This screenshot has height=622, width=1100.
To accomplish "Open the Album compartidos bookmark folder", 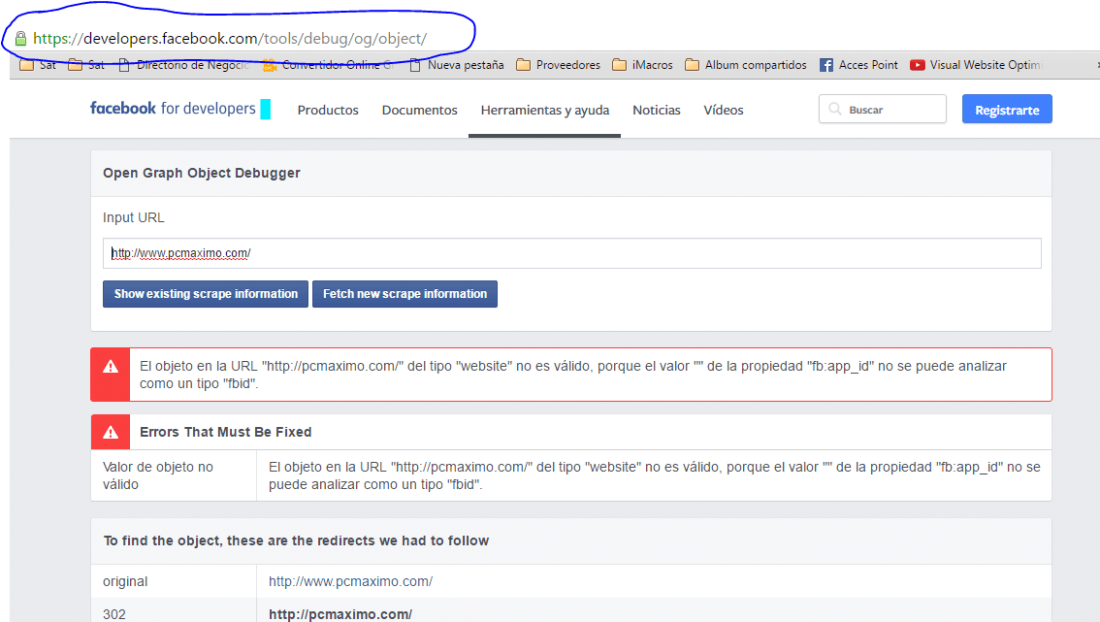I will pyautogui.click(x=746, y=65).
